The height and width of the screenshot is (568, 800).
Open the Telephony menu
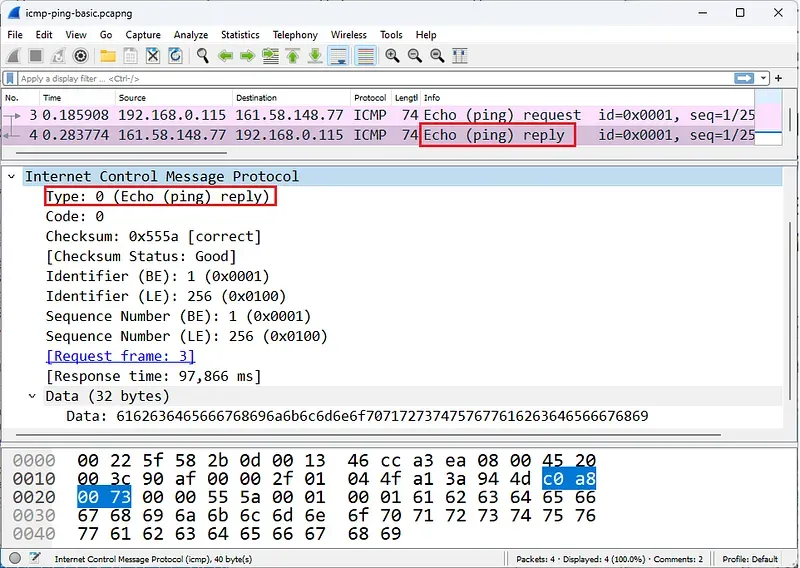click(295, 35)
